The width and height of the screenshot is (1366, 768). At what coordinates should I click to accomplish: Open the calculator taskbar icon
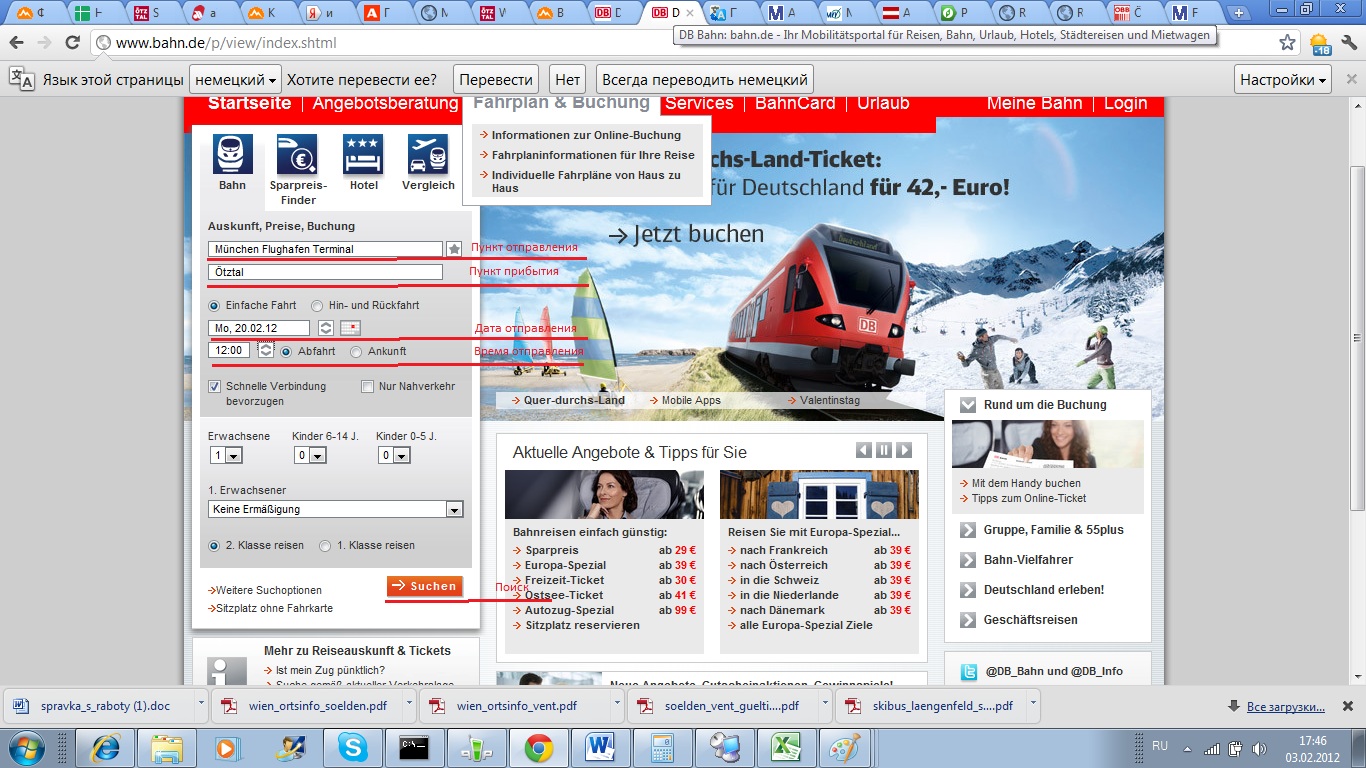(x=661, y=747)
